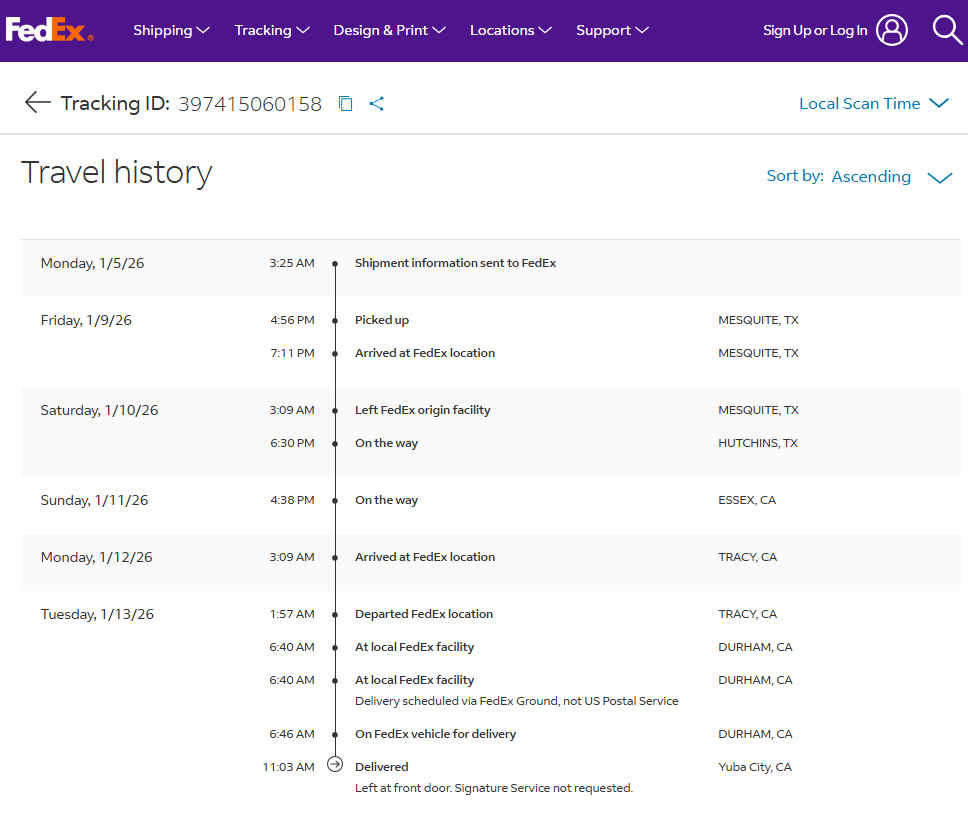Open the search magnifier icon
The width and height of the screenshot is (968, 816).
[947, 30]
